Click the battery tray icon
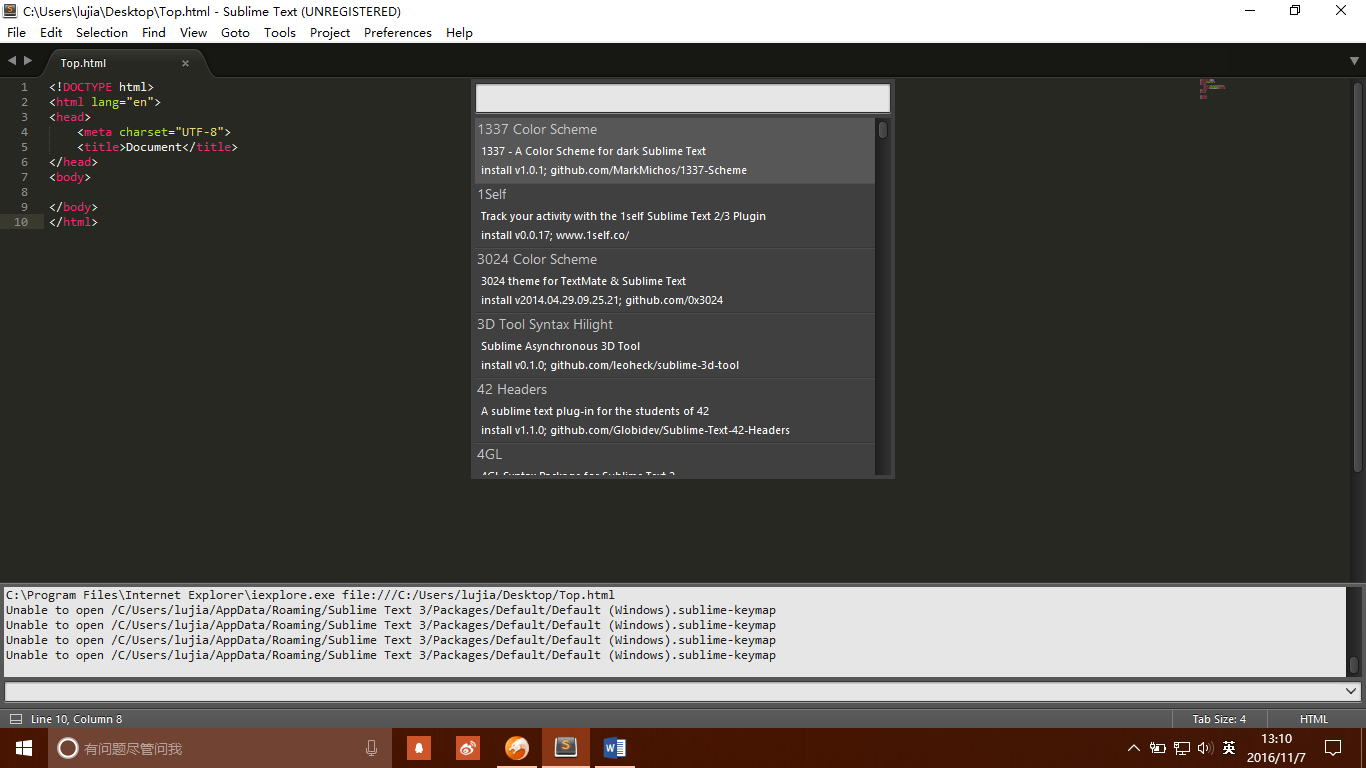Viewport: 1366px width, 768px height. (1157, 748)
